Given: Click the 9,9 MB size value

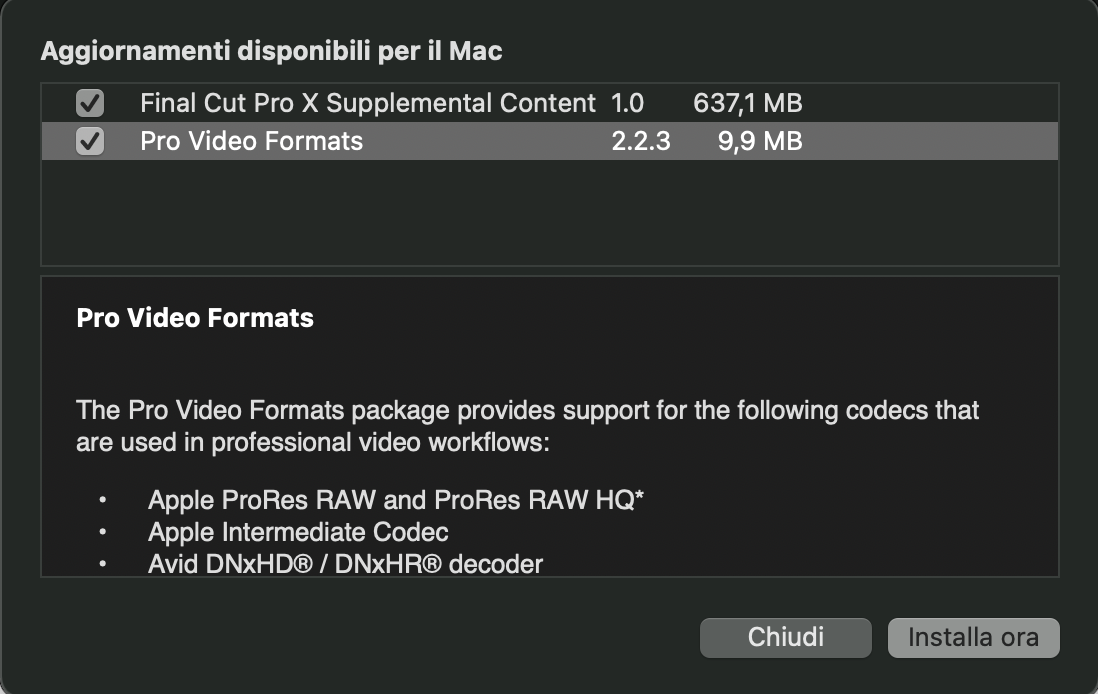Looking at the screenshot, I should pos(760,141).
